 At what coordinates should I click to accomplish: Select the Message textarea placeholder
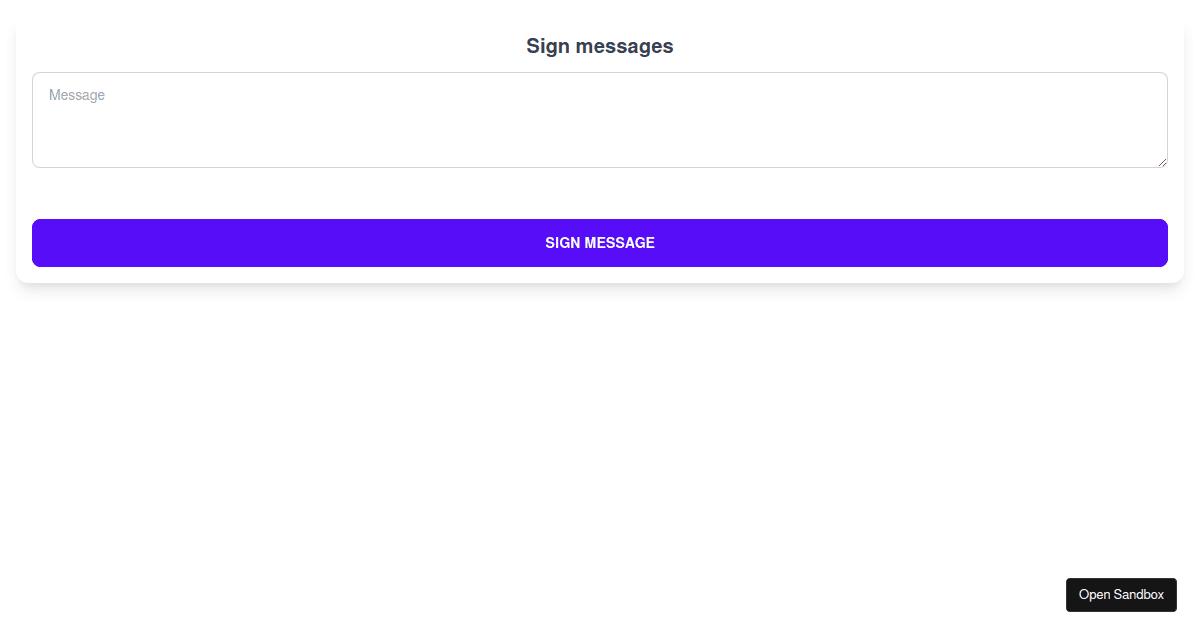77,95
